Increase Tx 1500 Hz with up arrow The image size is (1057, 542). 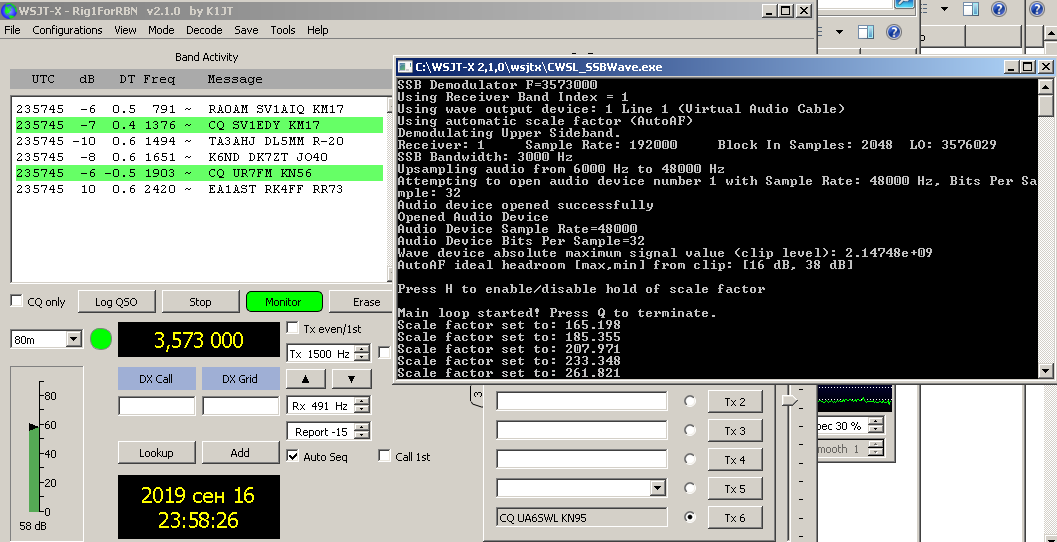[x=362, y=349]
